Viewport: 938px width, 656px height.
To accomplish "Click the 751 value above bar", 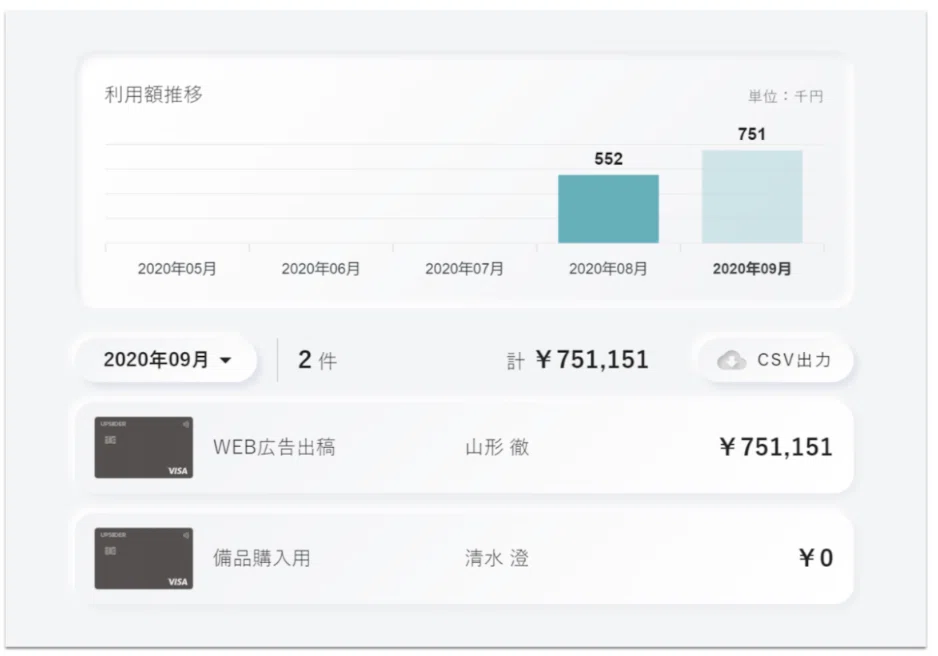I will click(x=752, y=134).
